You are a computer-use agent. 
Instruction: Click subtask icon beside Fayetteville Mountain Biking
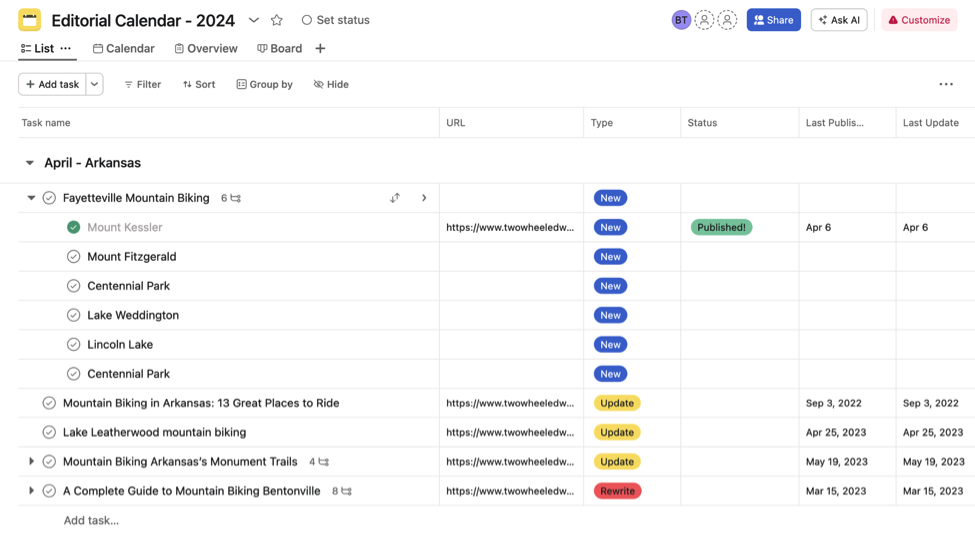coord(236,198)
